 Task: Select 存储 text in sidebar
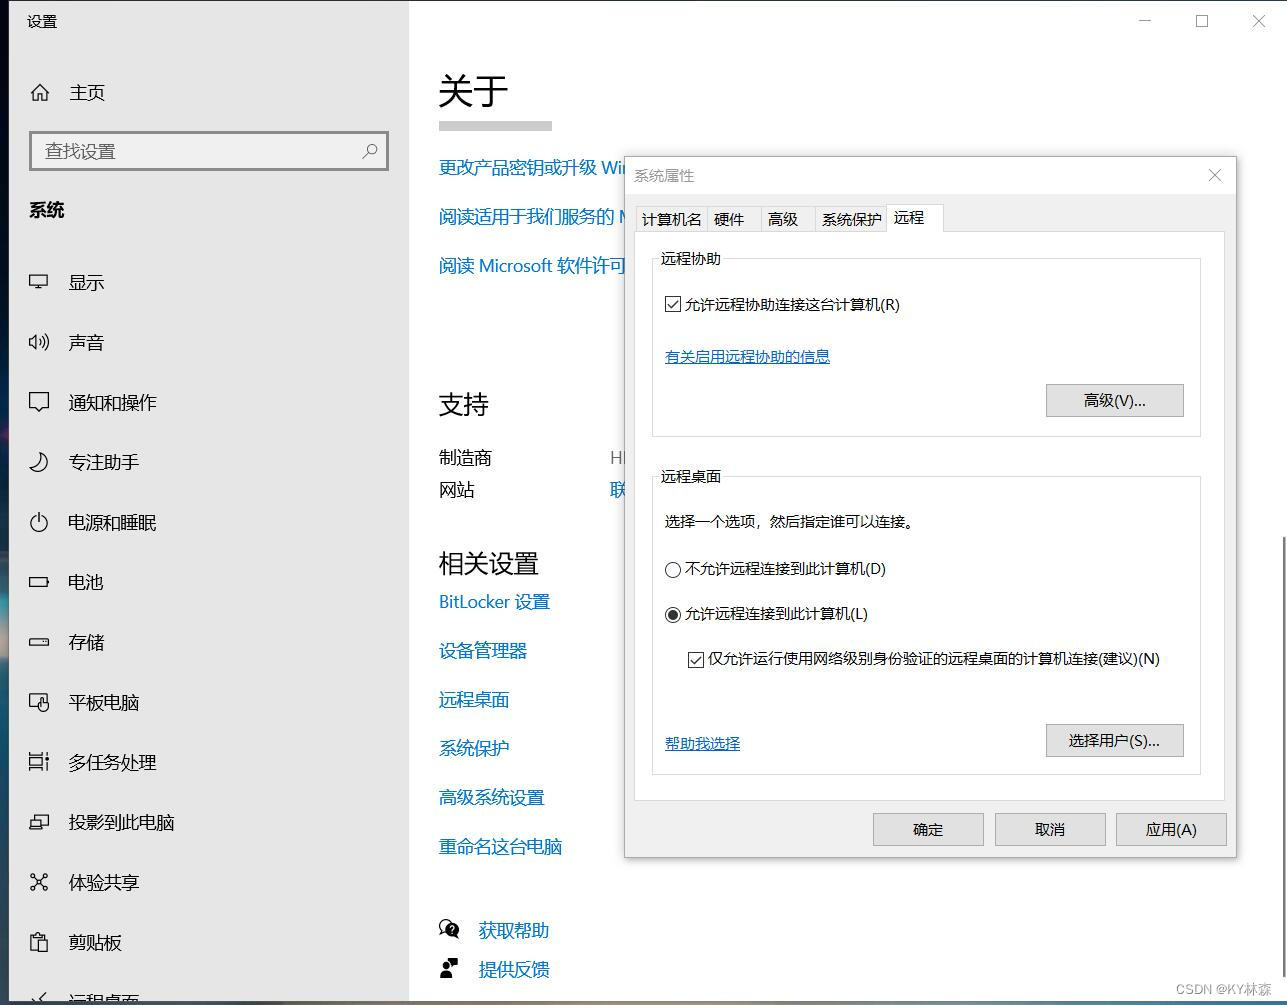[86, 642]
